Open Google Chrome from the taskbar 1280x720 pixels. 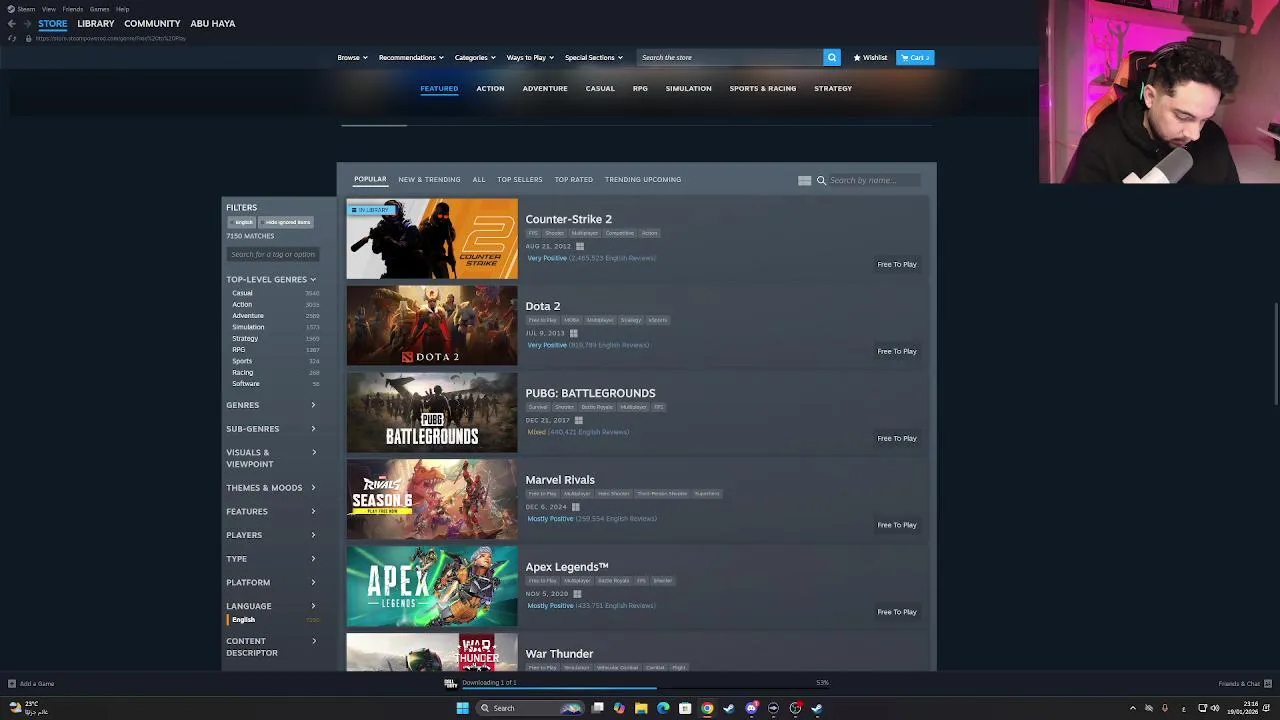pos(707,708)
